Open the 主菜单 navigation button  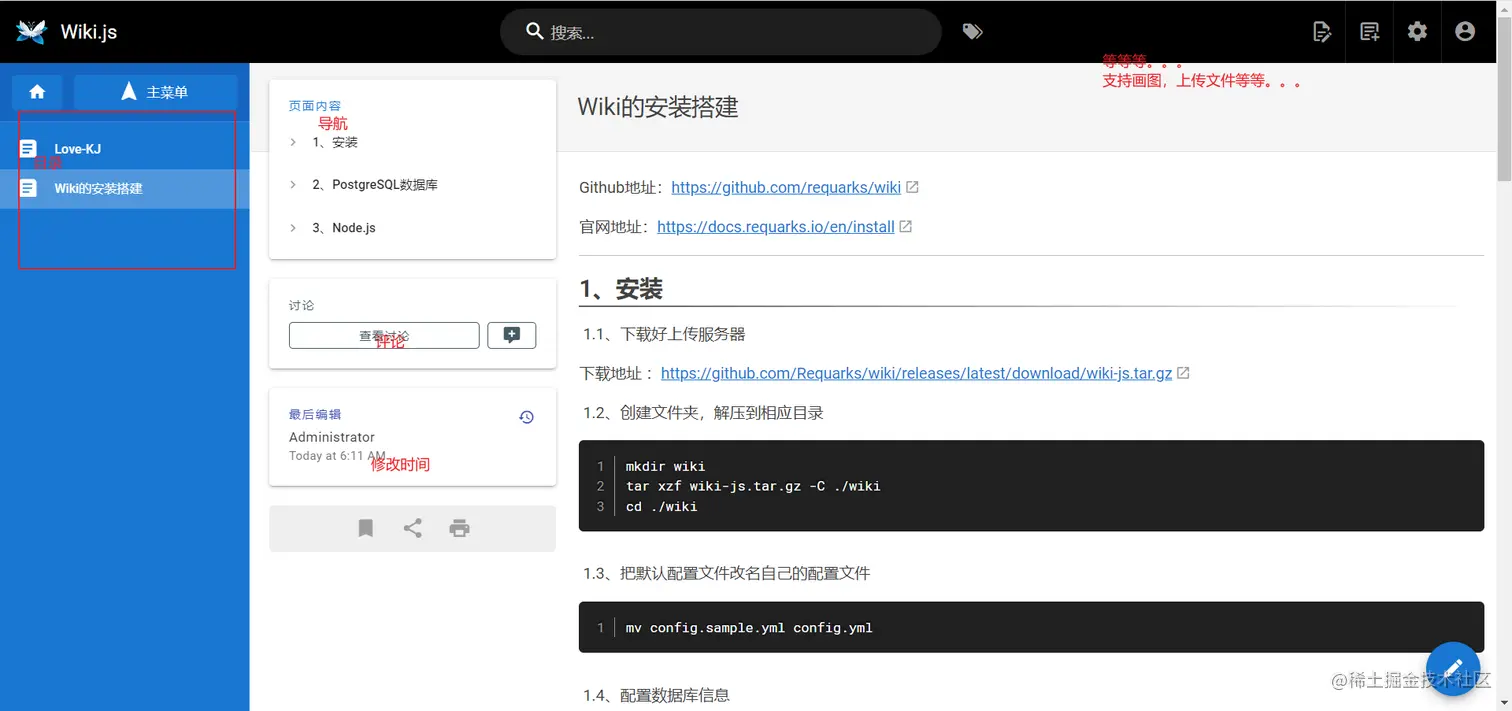[156, 92]
